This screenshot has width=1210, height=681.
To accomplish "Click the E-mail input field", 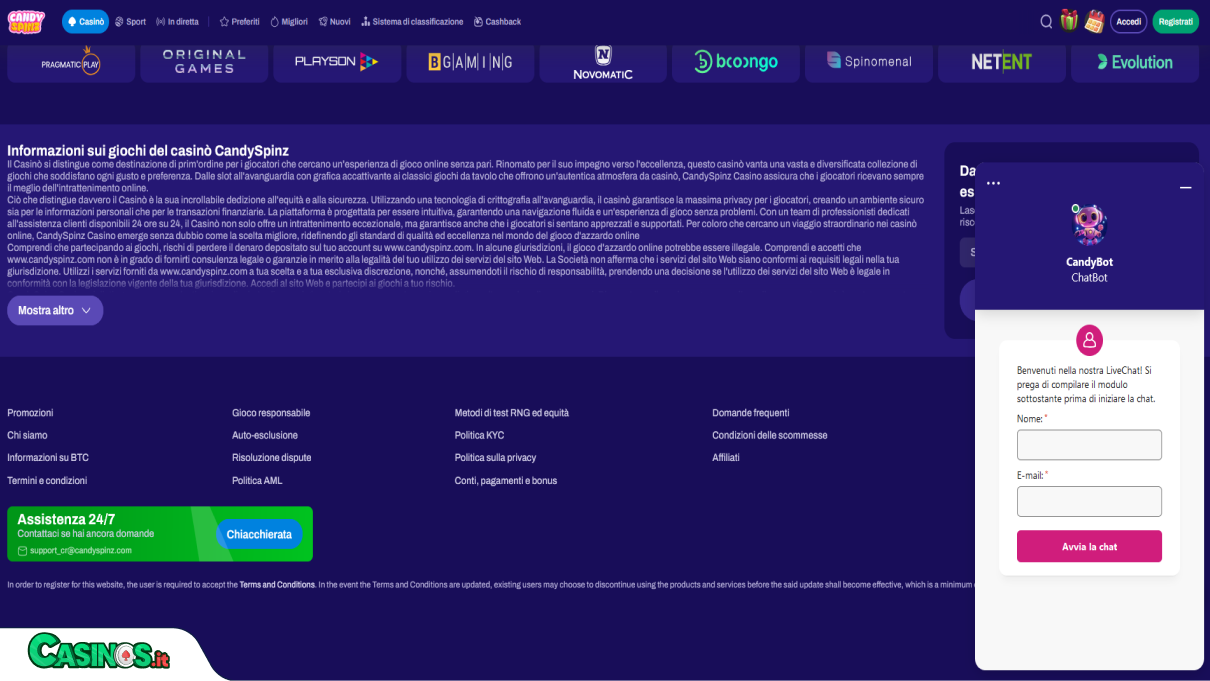I will click(1089, 502).
